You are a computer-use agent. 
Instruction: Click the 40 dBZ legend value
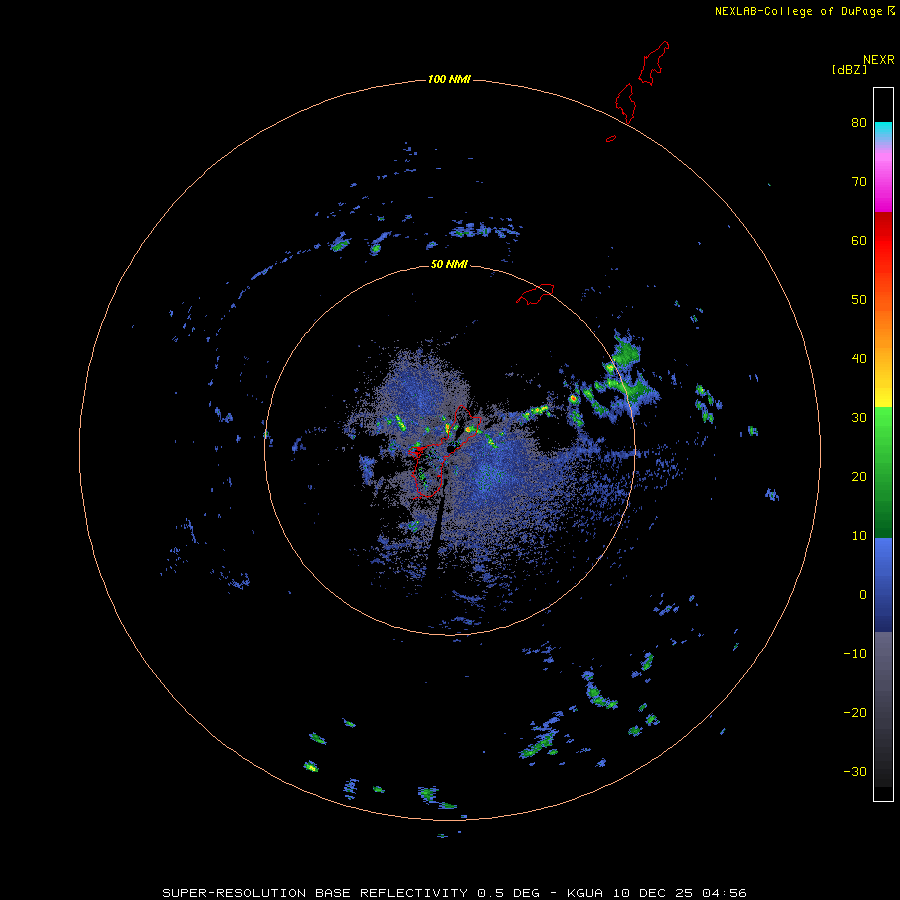[x=859, y=359]
